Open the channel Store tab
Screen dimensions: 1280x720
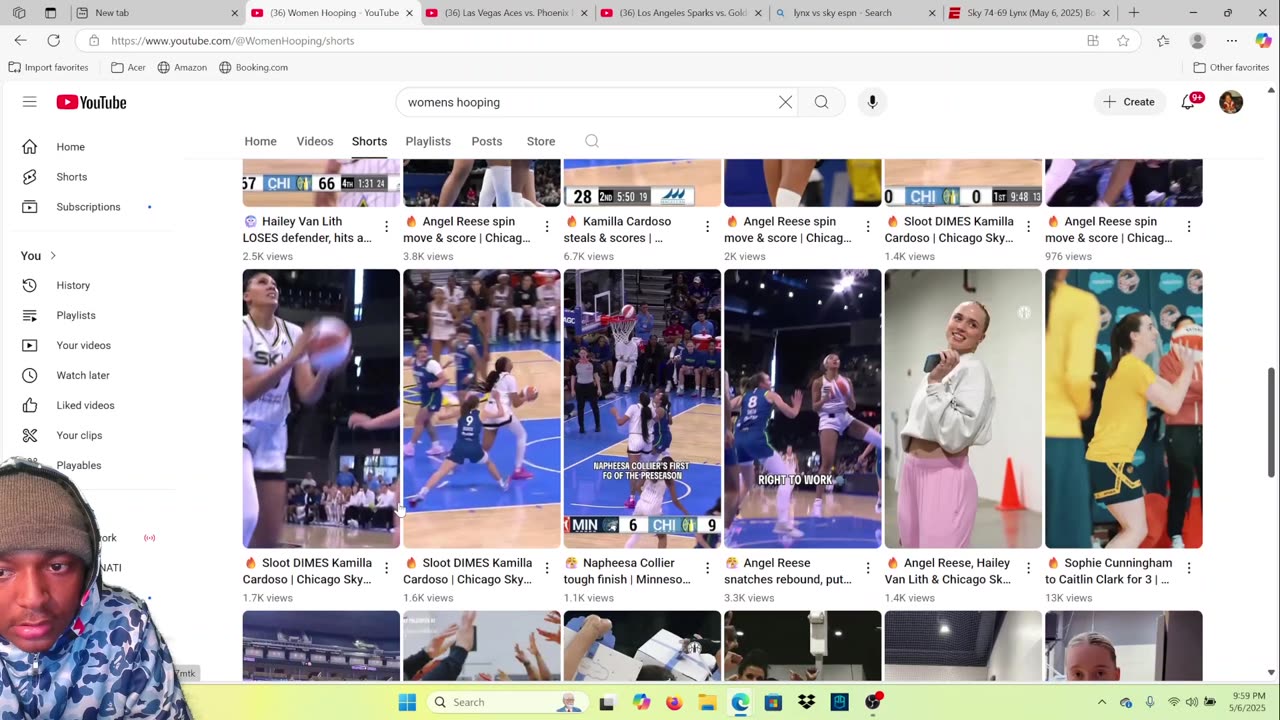541,141
